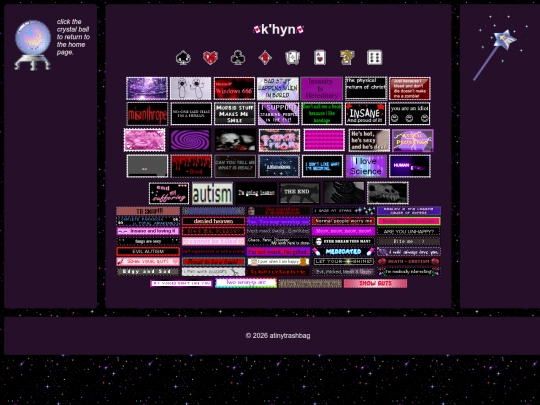Viewport: 540px width, 405px height.
Task: Open the 'physical return of christ' stamp
Action: (x=366, y=89)
